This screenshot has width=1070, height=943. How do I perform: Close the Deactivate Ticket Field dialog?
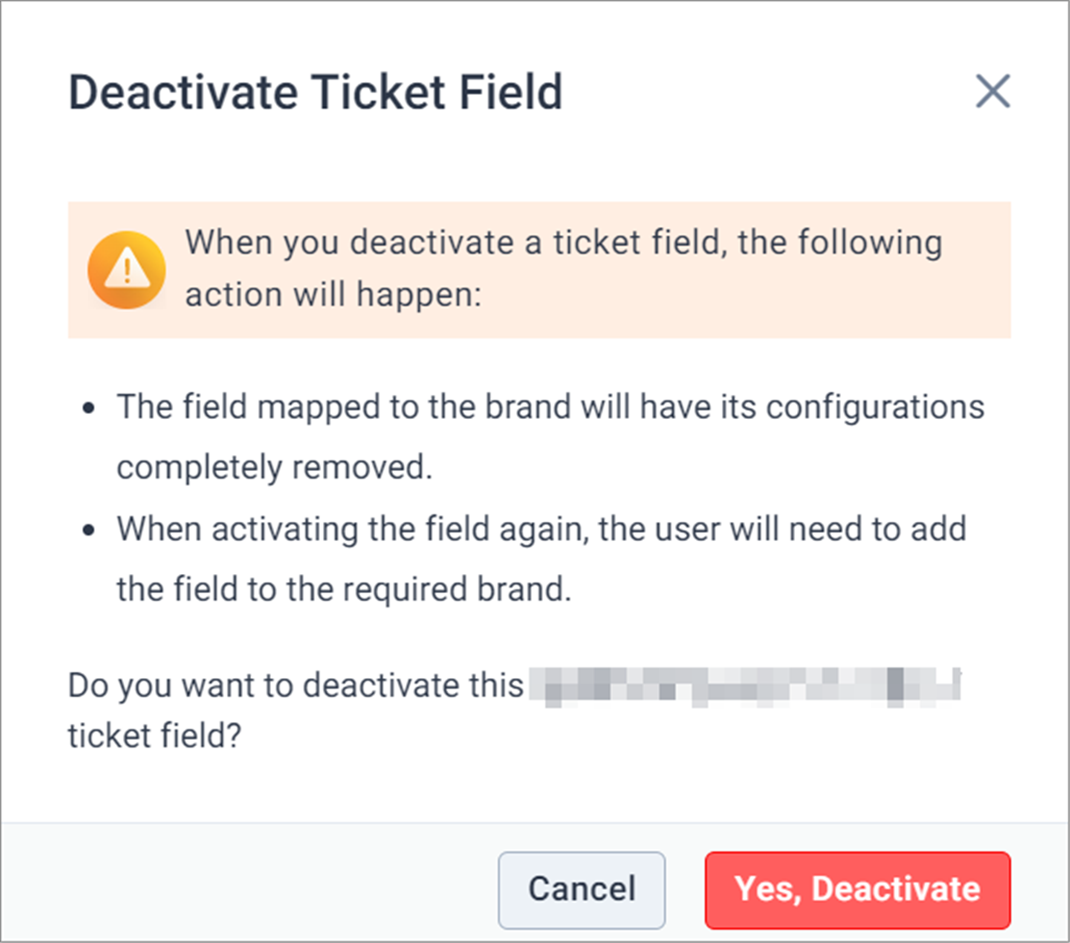pyautogui.click(x=992, y=91)
